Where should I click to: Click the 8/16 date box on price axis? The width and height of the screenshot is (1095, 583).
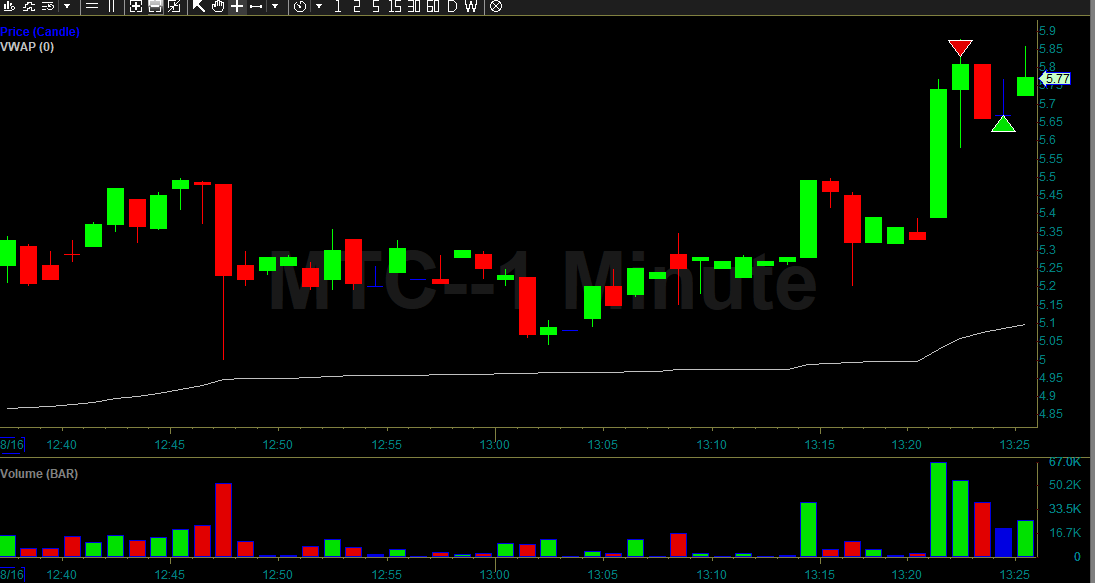[x=12, y=444]
